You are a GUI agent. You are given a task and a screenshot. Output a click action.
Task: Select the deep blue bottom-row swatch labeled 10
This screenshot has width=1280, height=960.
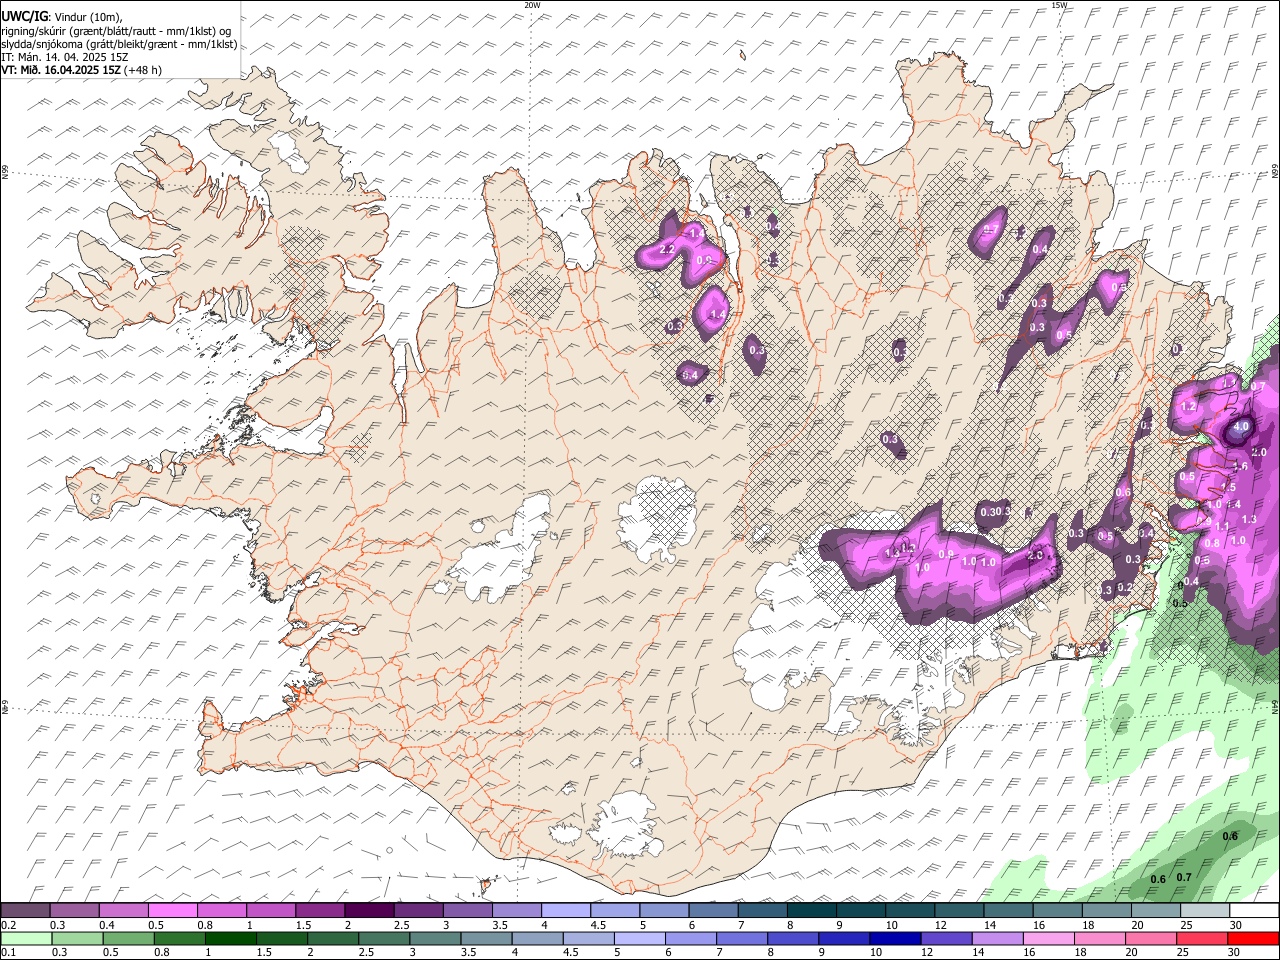tap(894, 938)
